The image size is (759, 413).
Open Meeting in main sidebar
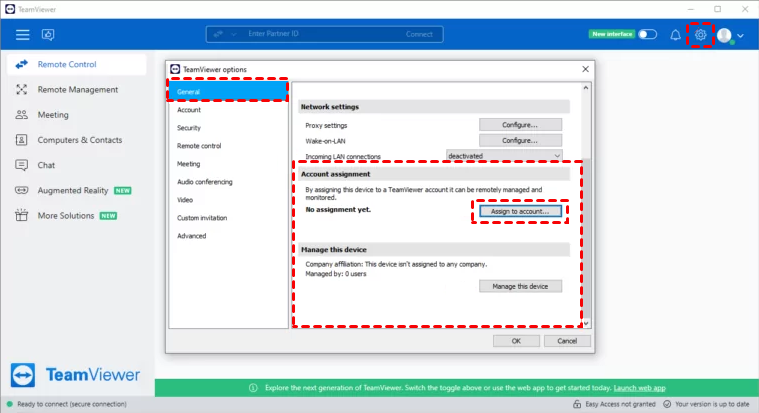tap(53, 115)
